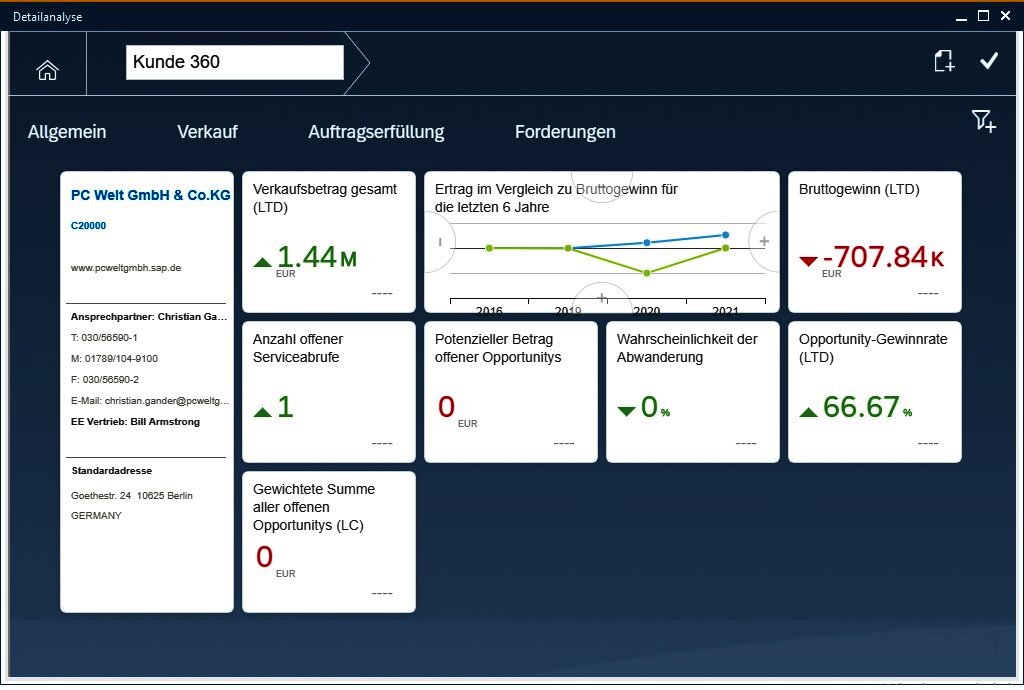1024x690 pixels.
Task: Click the PC Welt GmbH & Co.KG name
Action: click(150, 195)
